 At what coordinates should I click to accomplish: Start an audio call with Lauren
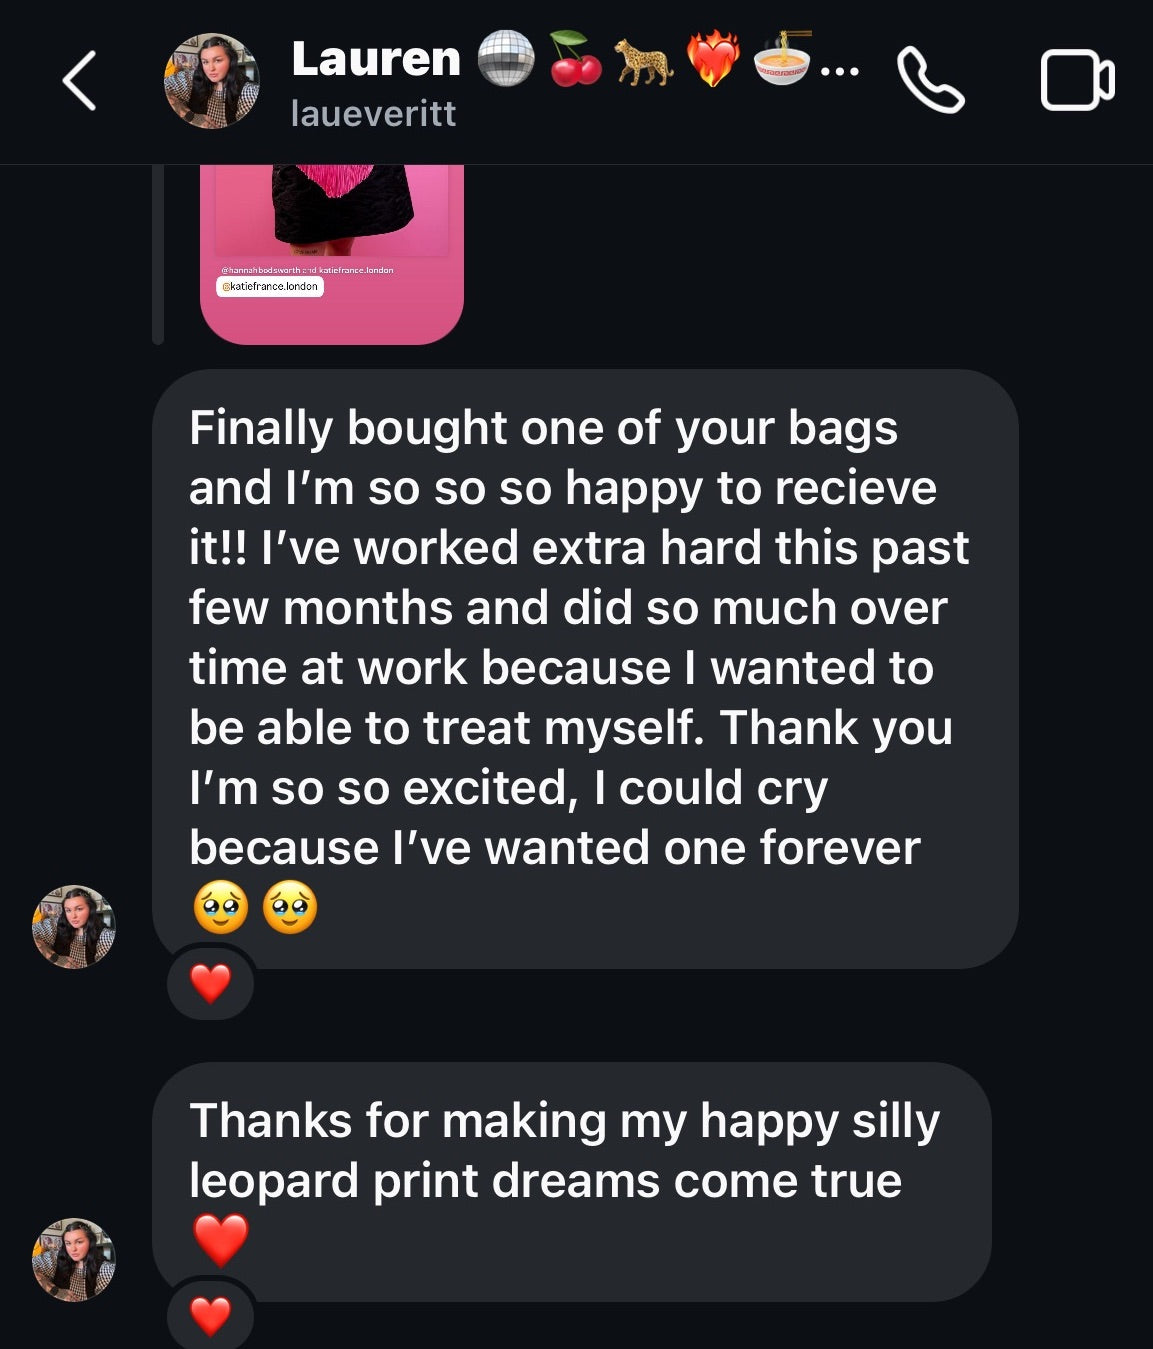930,80
